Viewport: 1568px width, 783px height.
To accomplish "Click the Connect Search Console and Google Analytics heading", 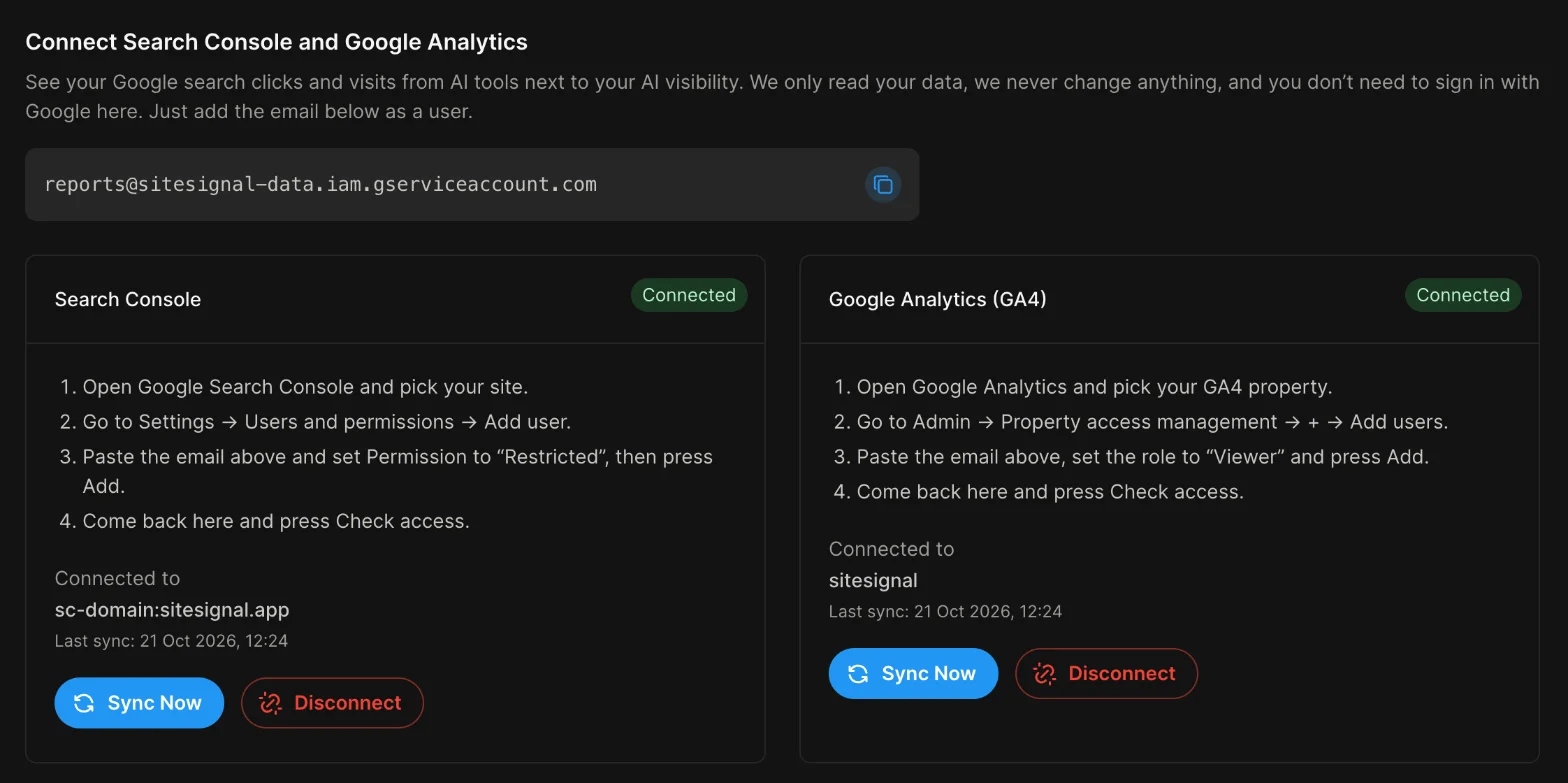I will pos(276,42).
